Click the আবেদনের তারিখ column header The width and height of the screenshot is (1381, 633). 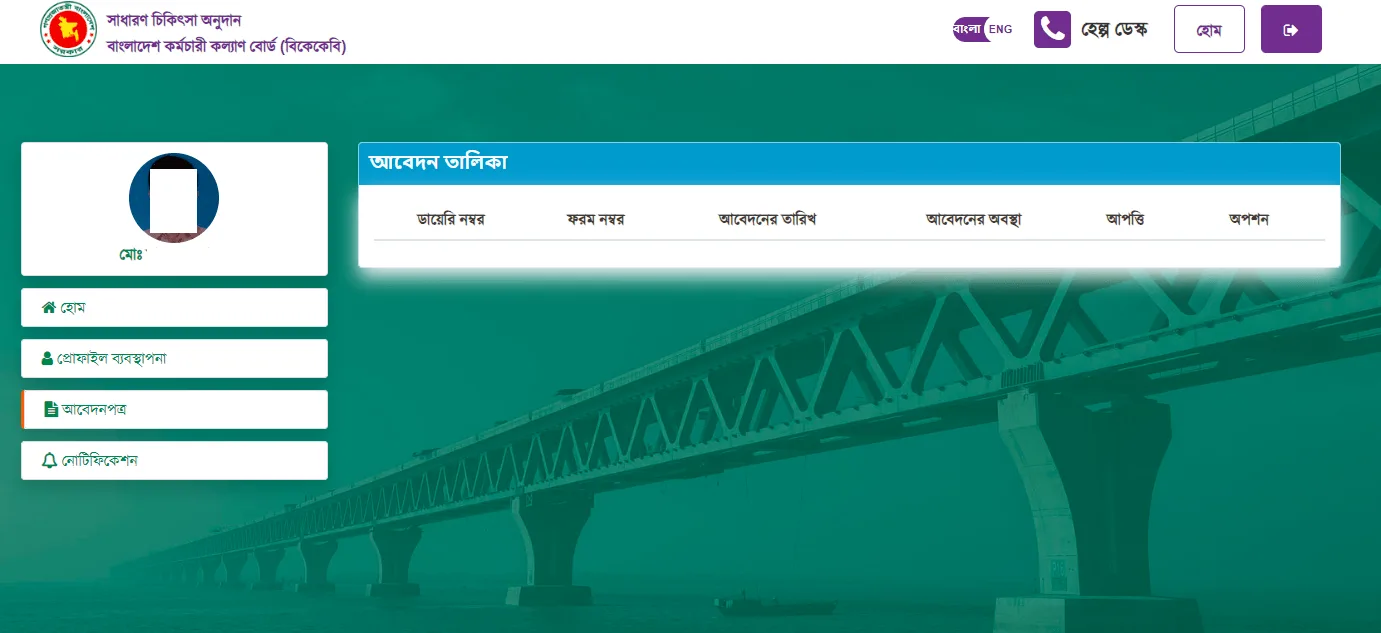pyautogui.click(x=768, y=219)
